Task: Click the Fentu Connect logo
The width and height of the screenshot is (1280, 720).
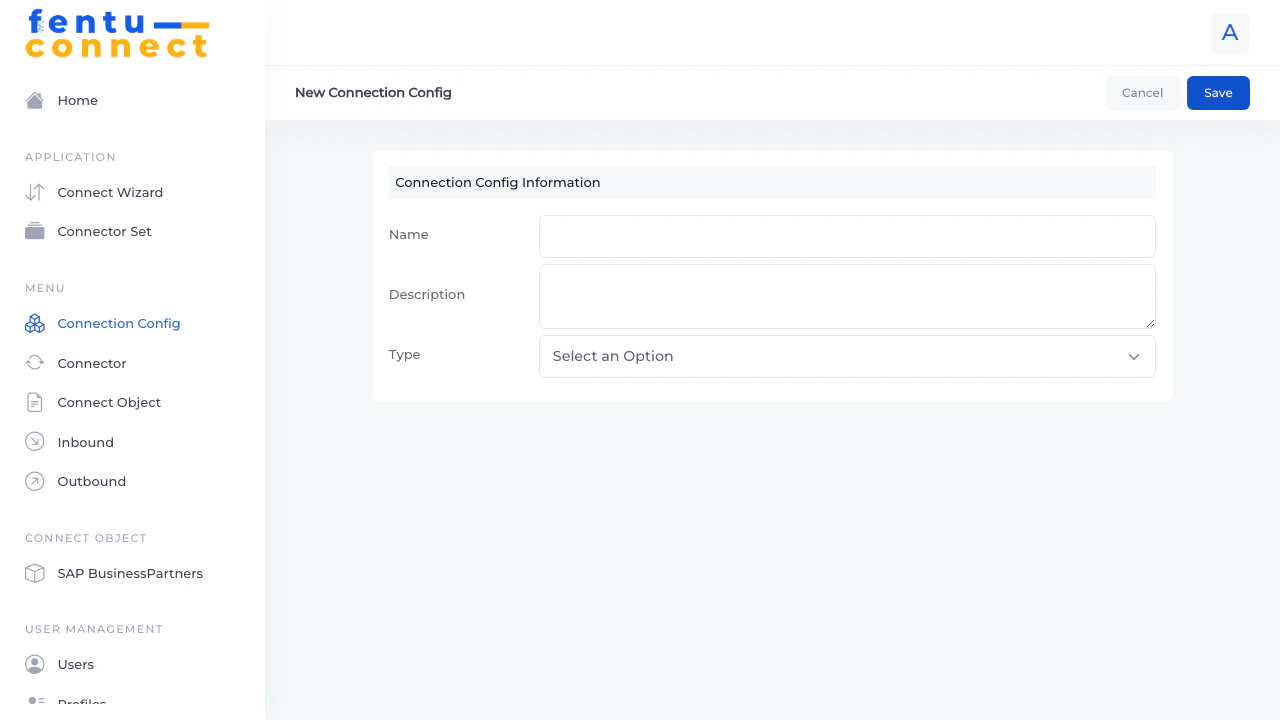Action: click(117, 33)
